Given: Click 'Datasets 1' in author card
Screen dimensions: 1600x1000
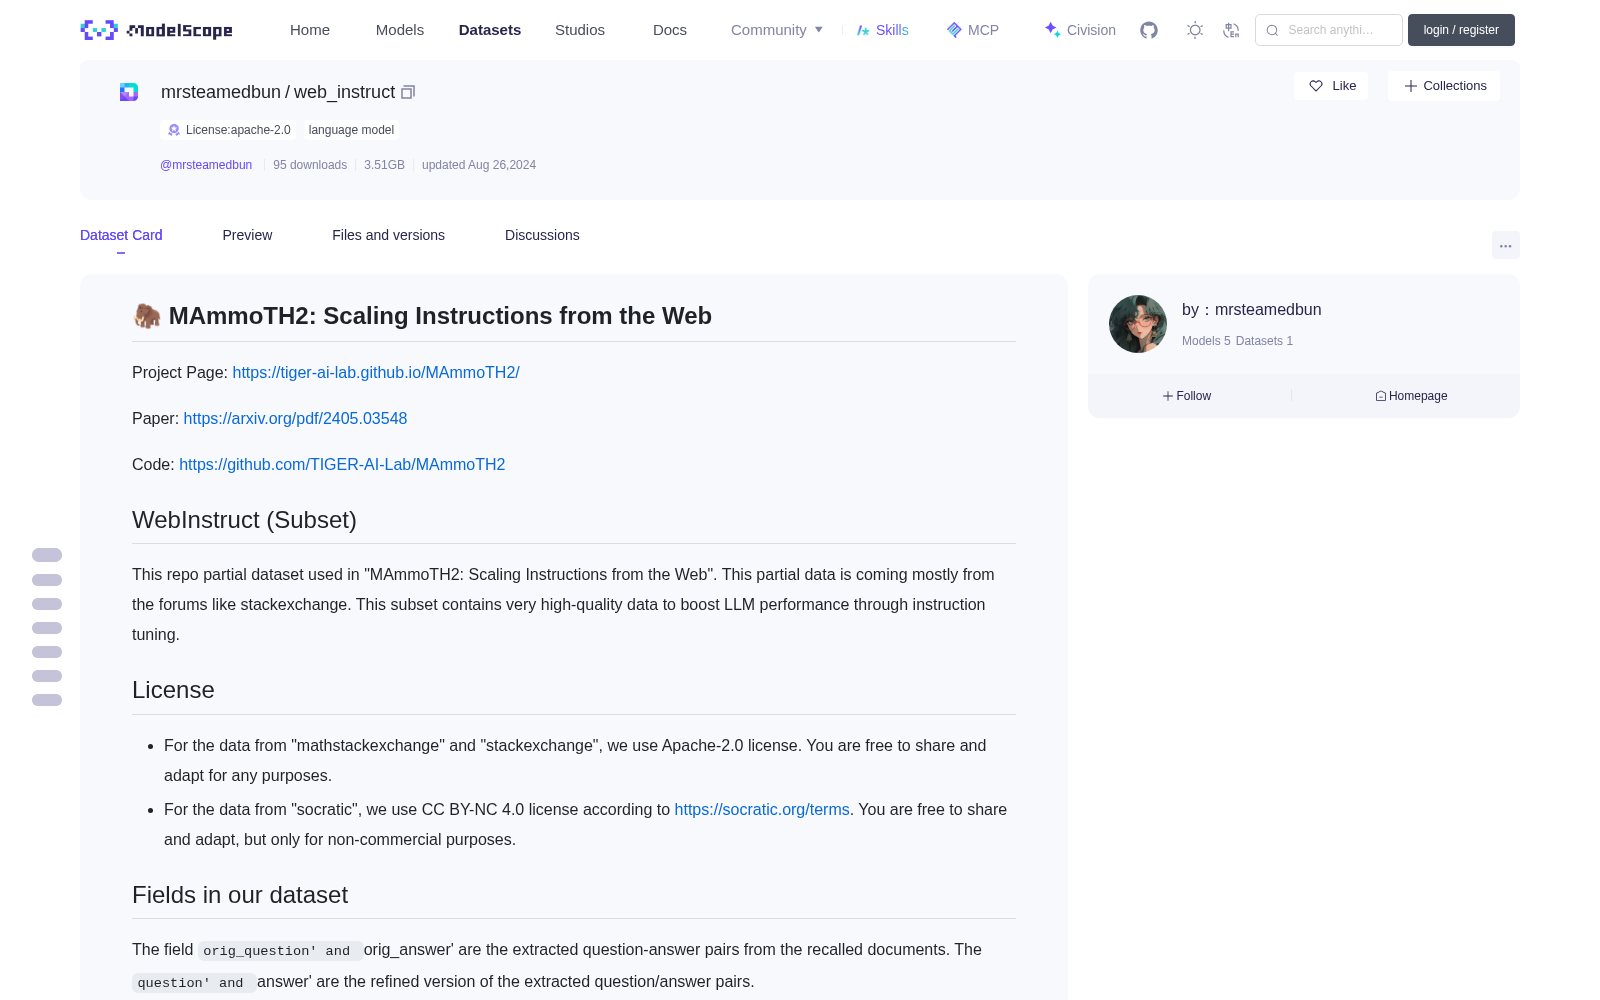Looking at the screenshot, I should pos(1264,341).
